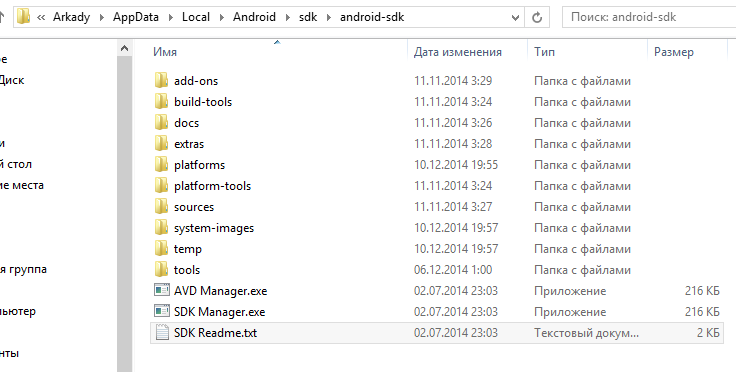The width and height of the screenshot is (736, 372).
Task: Select the docs folder name
Action: pos(186,123)
